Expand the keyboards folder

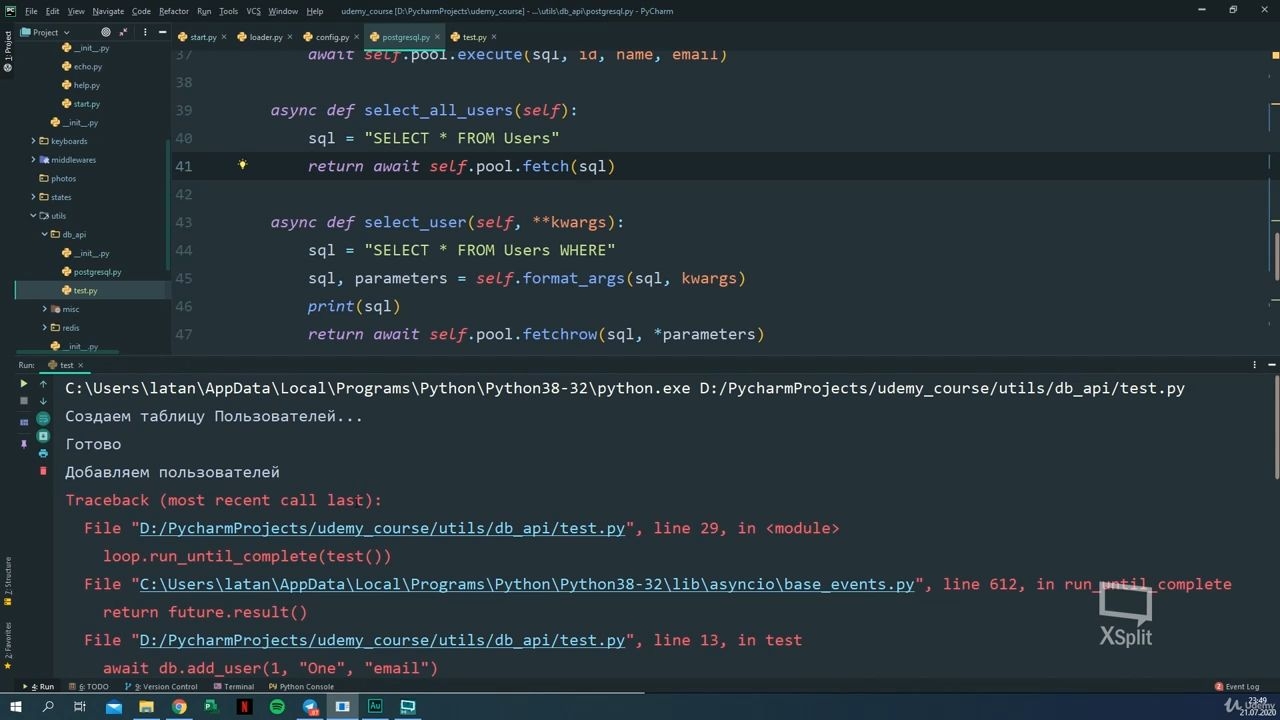pos(33,141)
